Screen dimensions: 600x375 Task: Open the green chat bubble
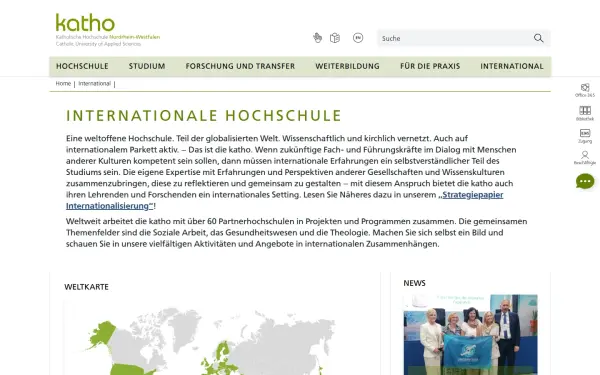(585, 181)
